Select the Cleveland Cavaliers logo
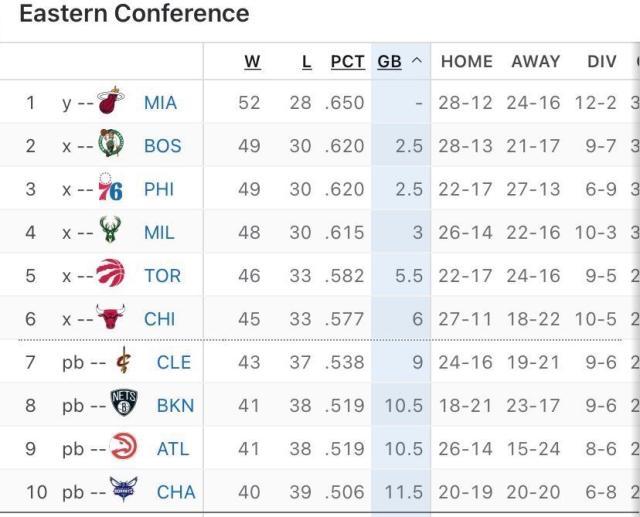The height and width of the screenshot is (517, 640). tap(123, 362)
